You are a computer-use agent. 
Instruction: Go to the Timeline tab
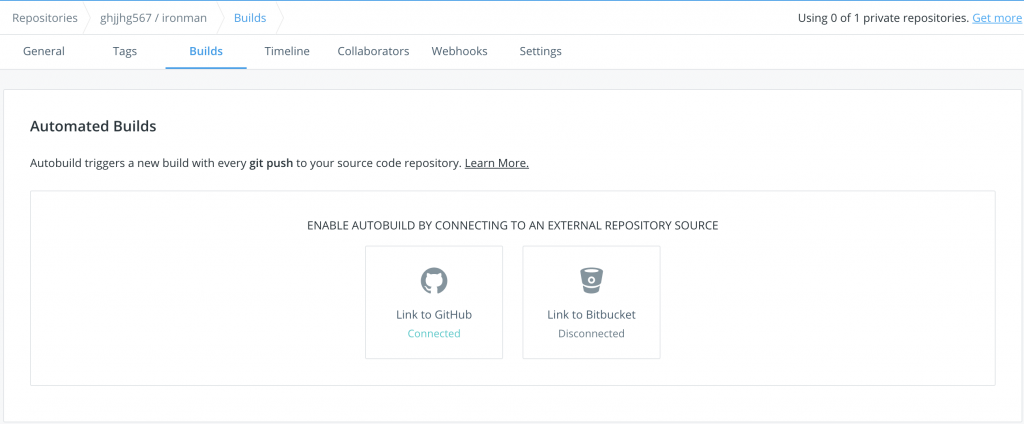tap(287, 51)
